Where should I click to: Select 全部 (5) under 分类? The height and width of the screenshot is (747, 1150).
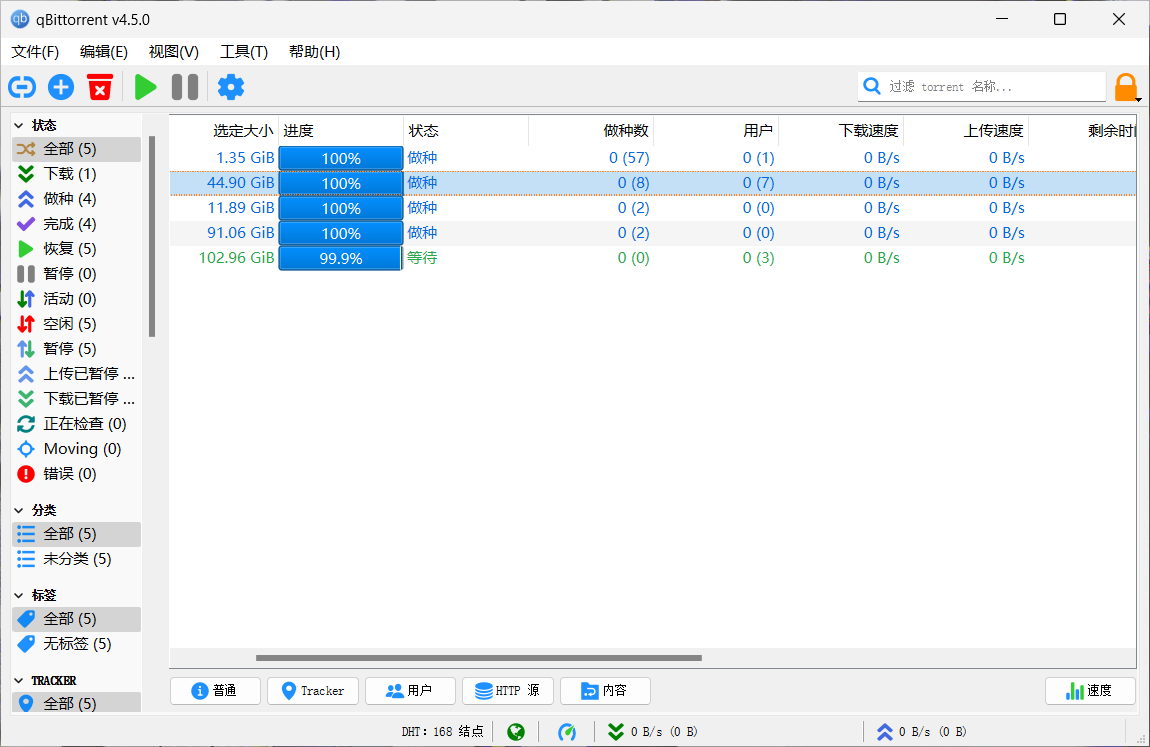coord(76,534)
